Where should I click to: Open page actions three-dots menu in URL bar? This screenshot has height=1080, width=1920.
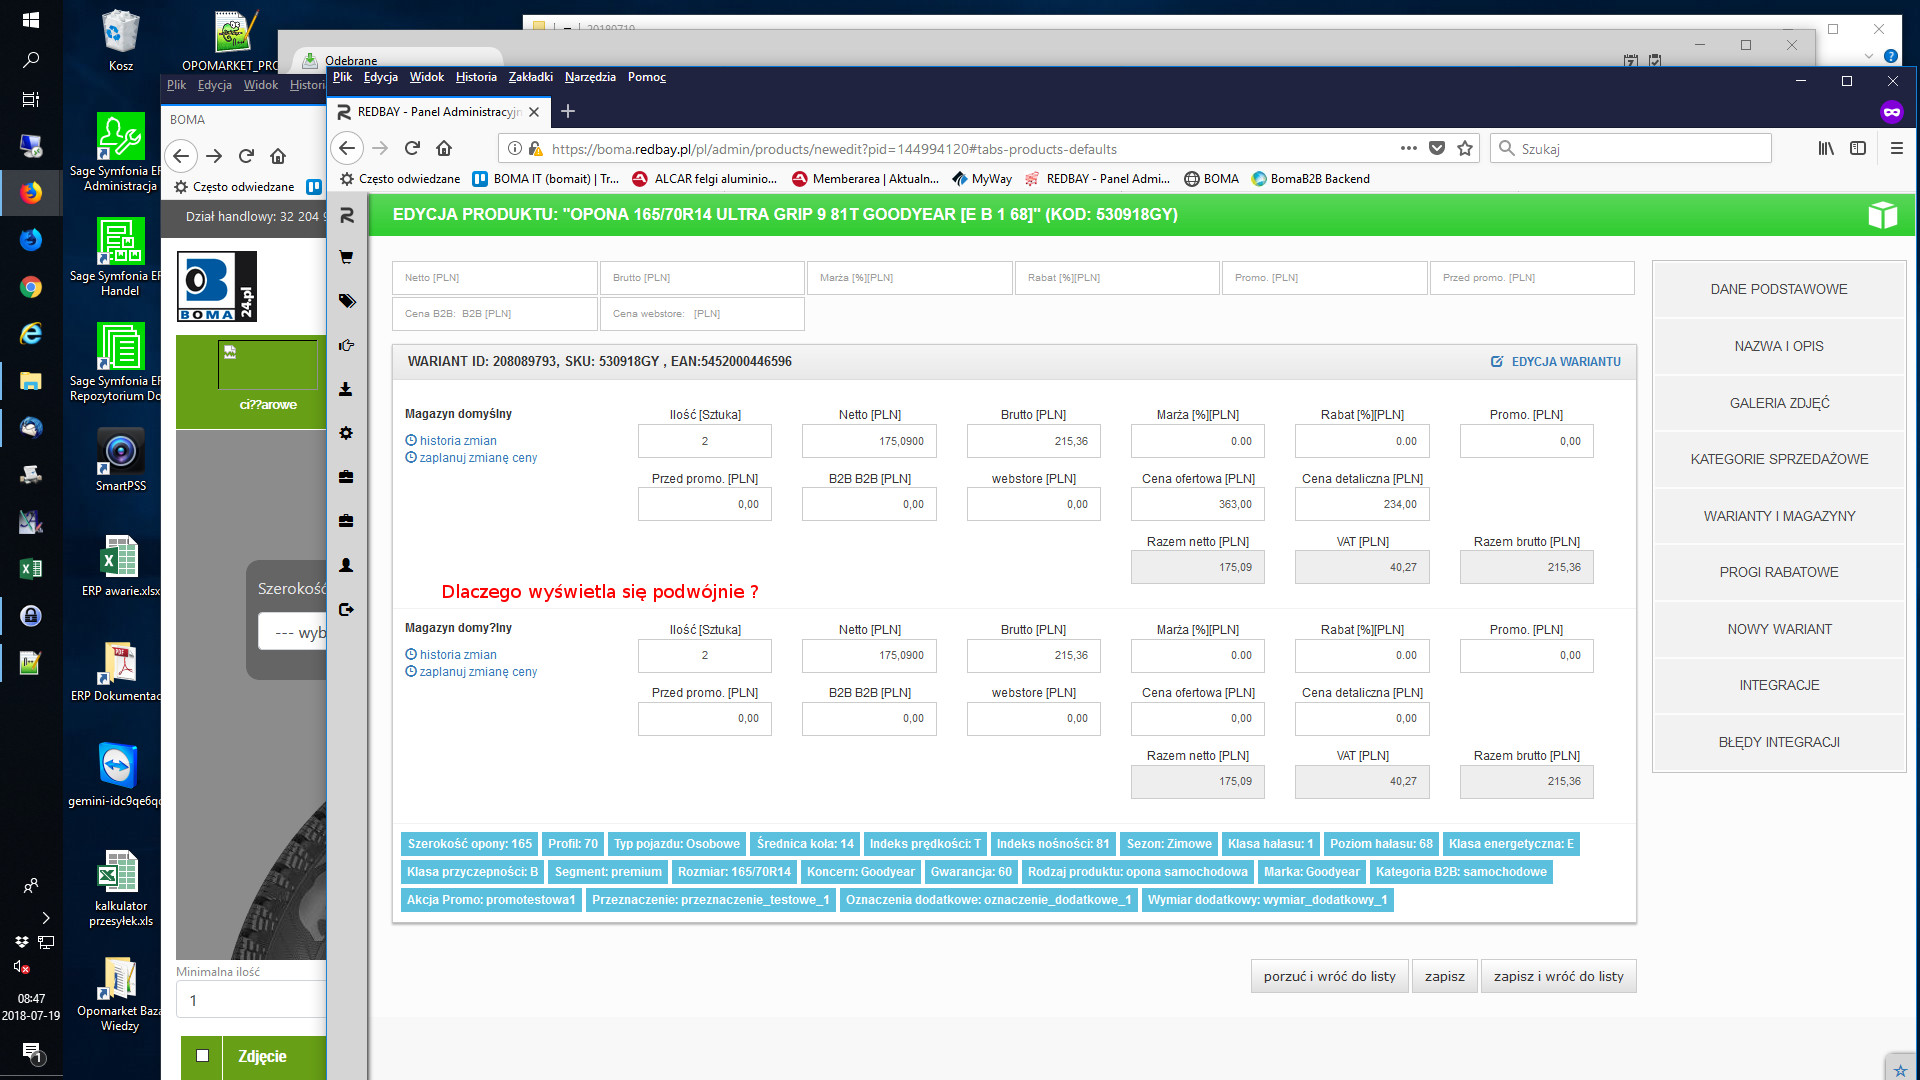coord(1408,148)
